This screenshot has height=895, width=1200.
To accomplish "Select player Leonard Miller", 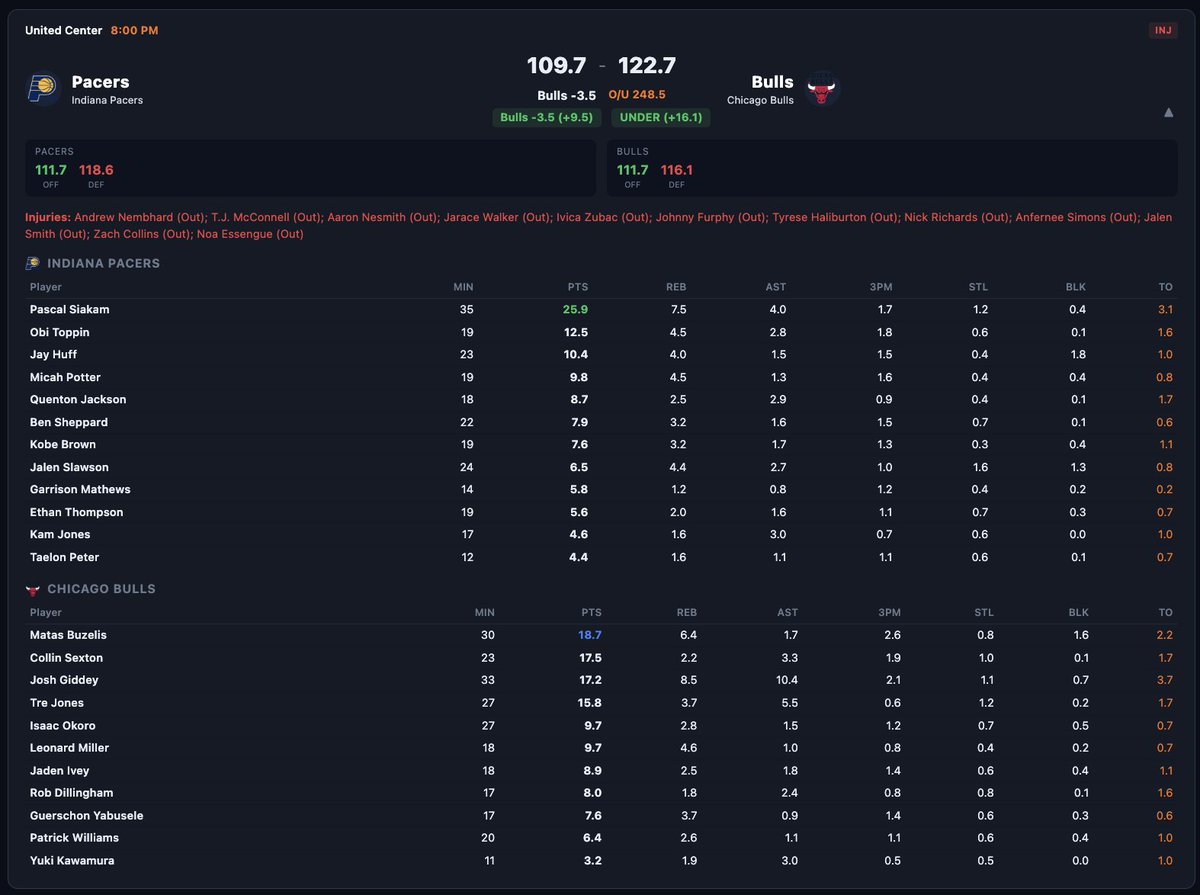I will 69,748.
